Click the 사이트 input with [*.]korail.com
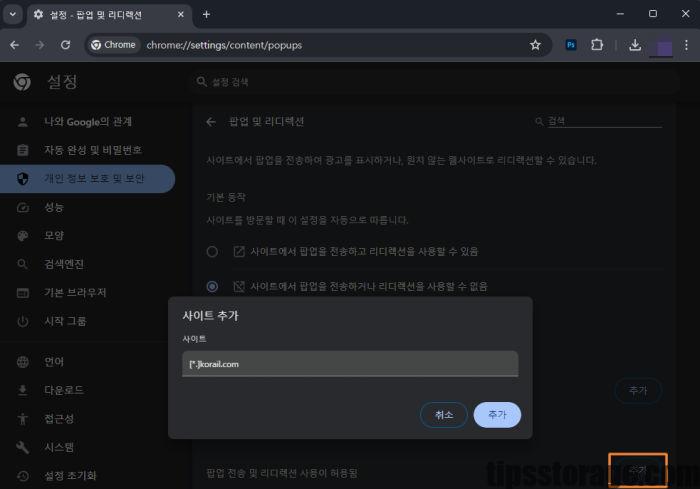 [350, 364]
